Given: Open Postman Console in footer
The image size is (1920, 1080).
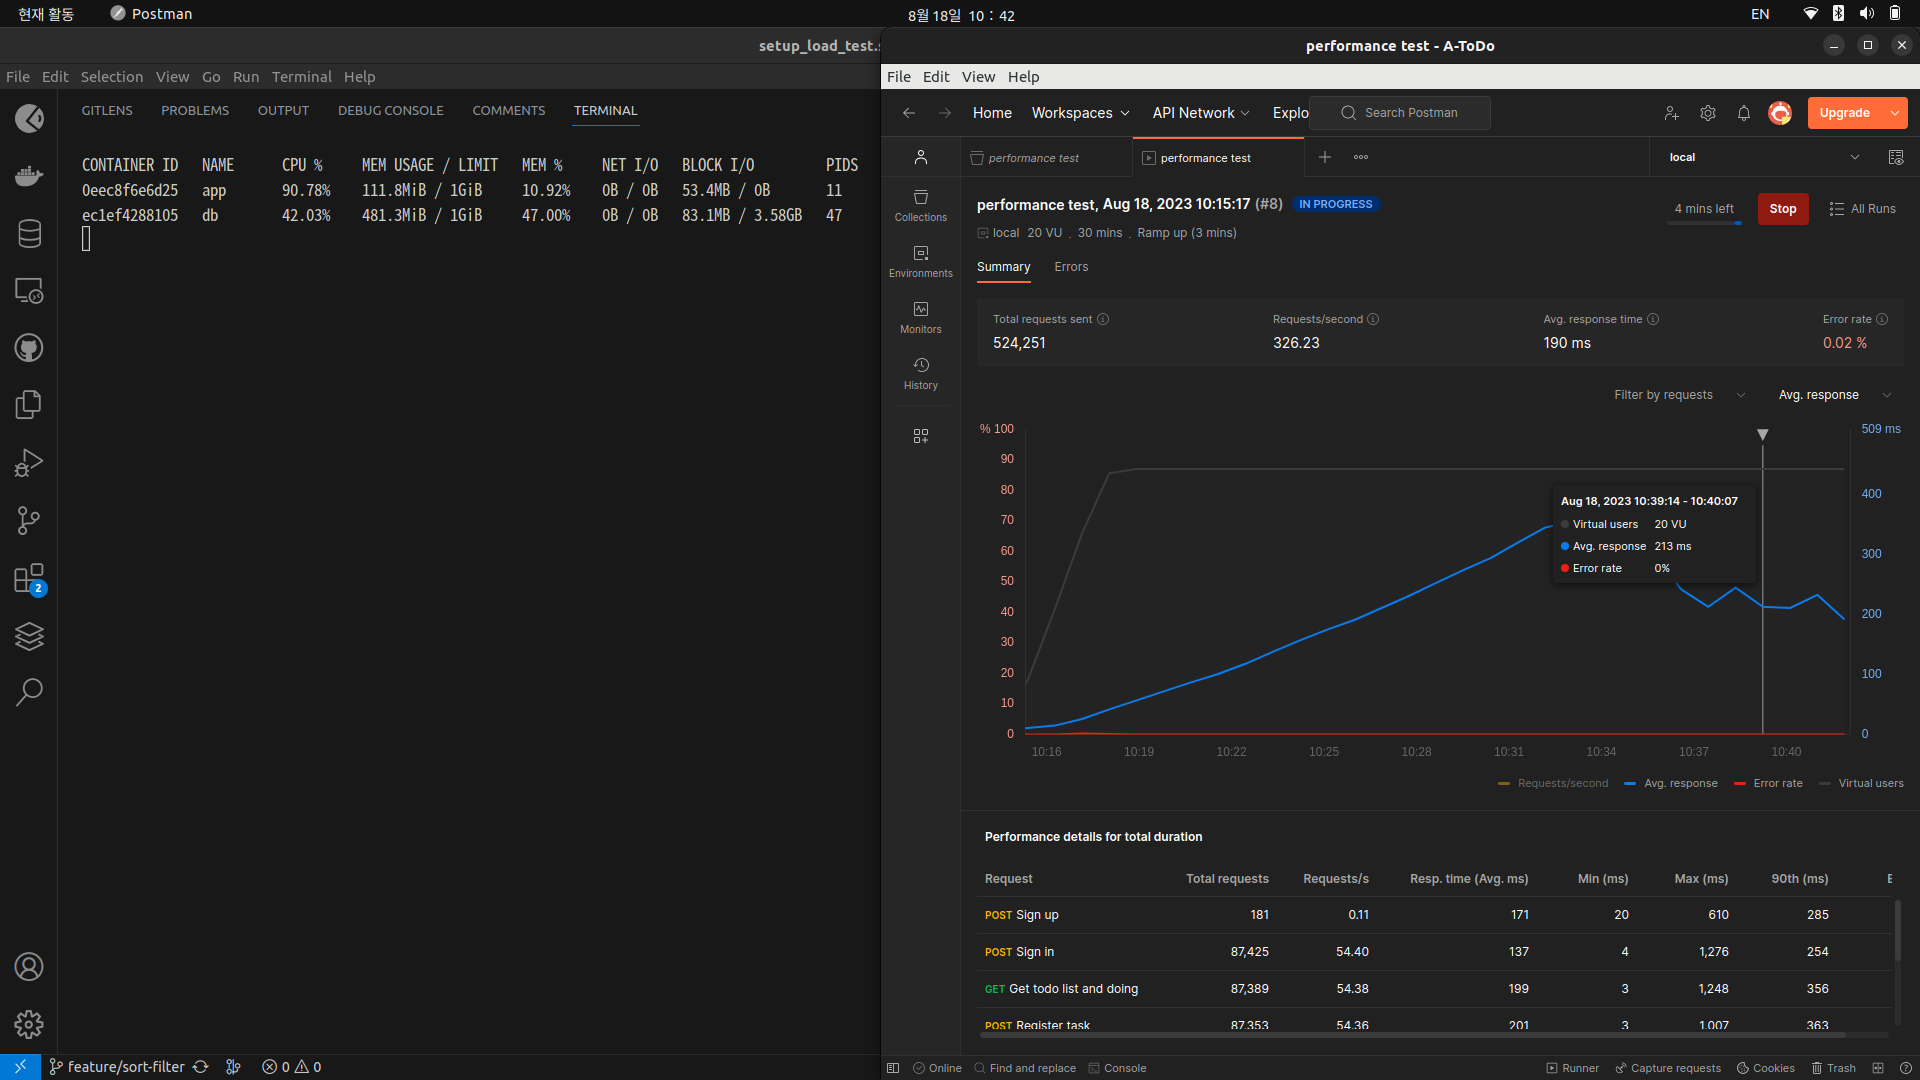Looking at the screenshot, I should click(1117, 1068).
